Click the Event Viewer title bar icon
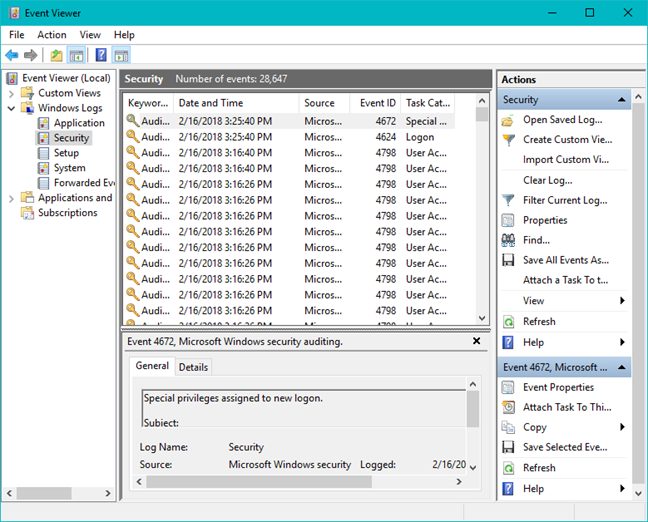Image resolution: width=648 pixels, height=522 pixels. [x=14, y=13]
